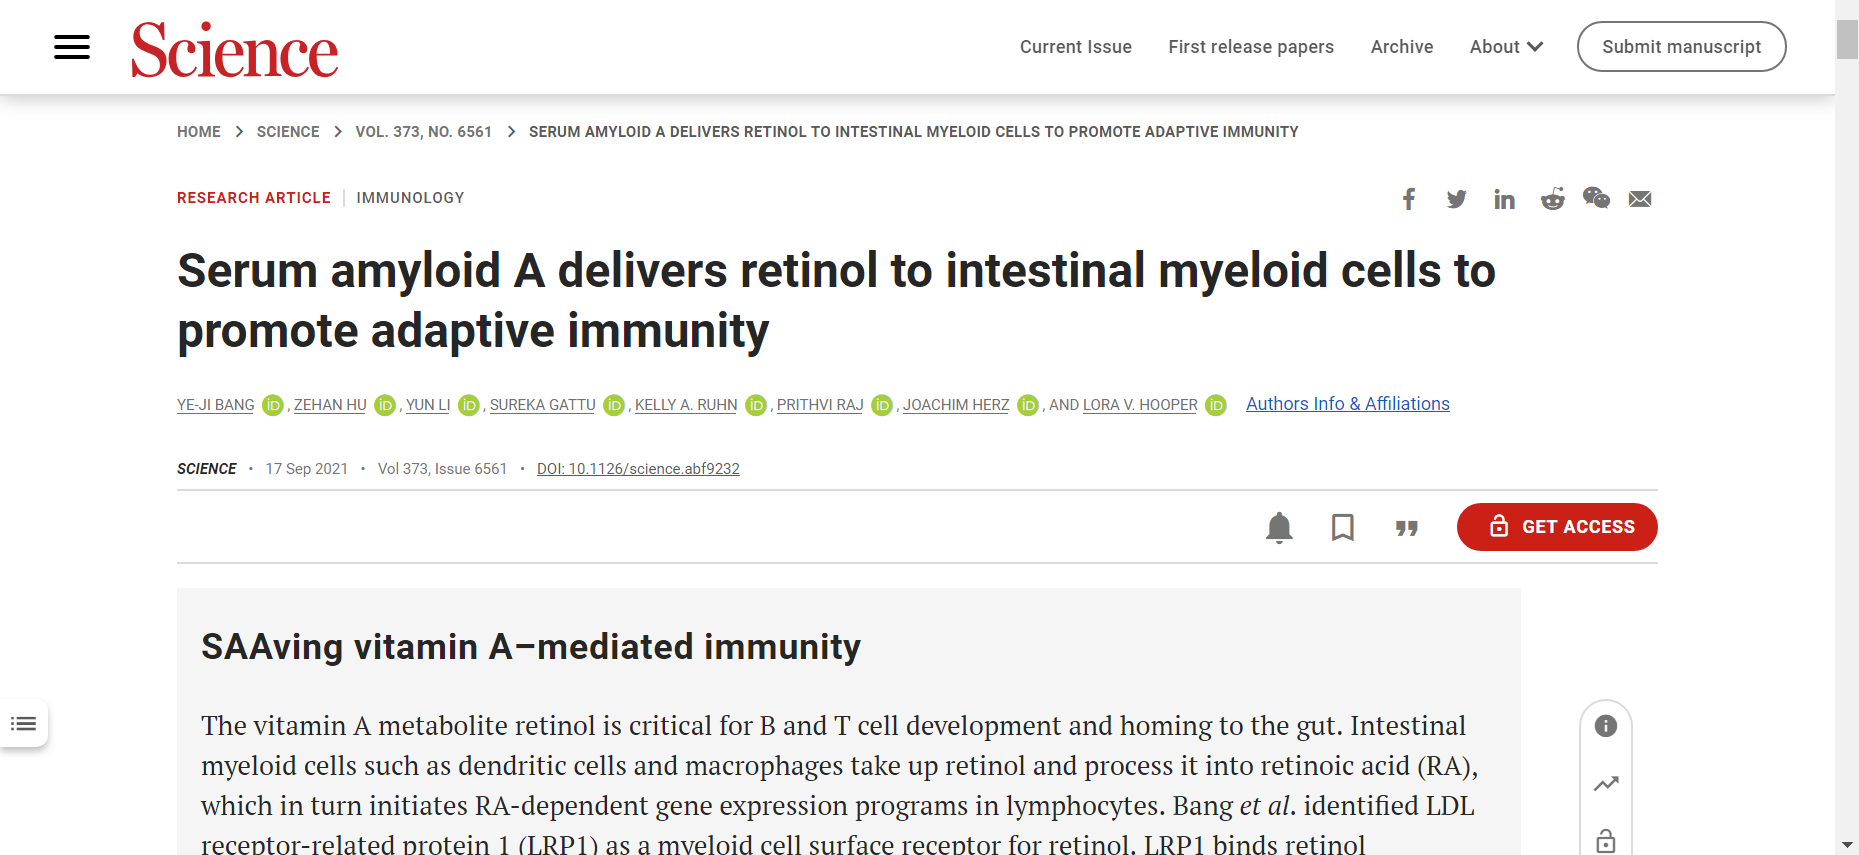Go to Current Issue
The image size is (1859, 855).
click(x=1076, y=47)
